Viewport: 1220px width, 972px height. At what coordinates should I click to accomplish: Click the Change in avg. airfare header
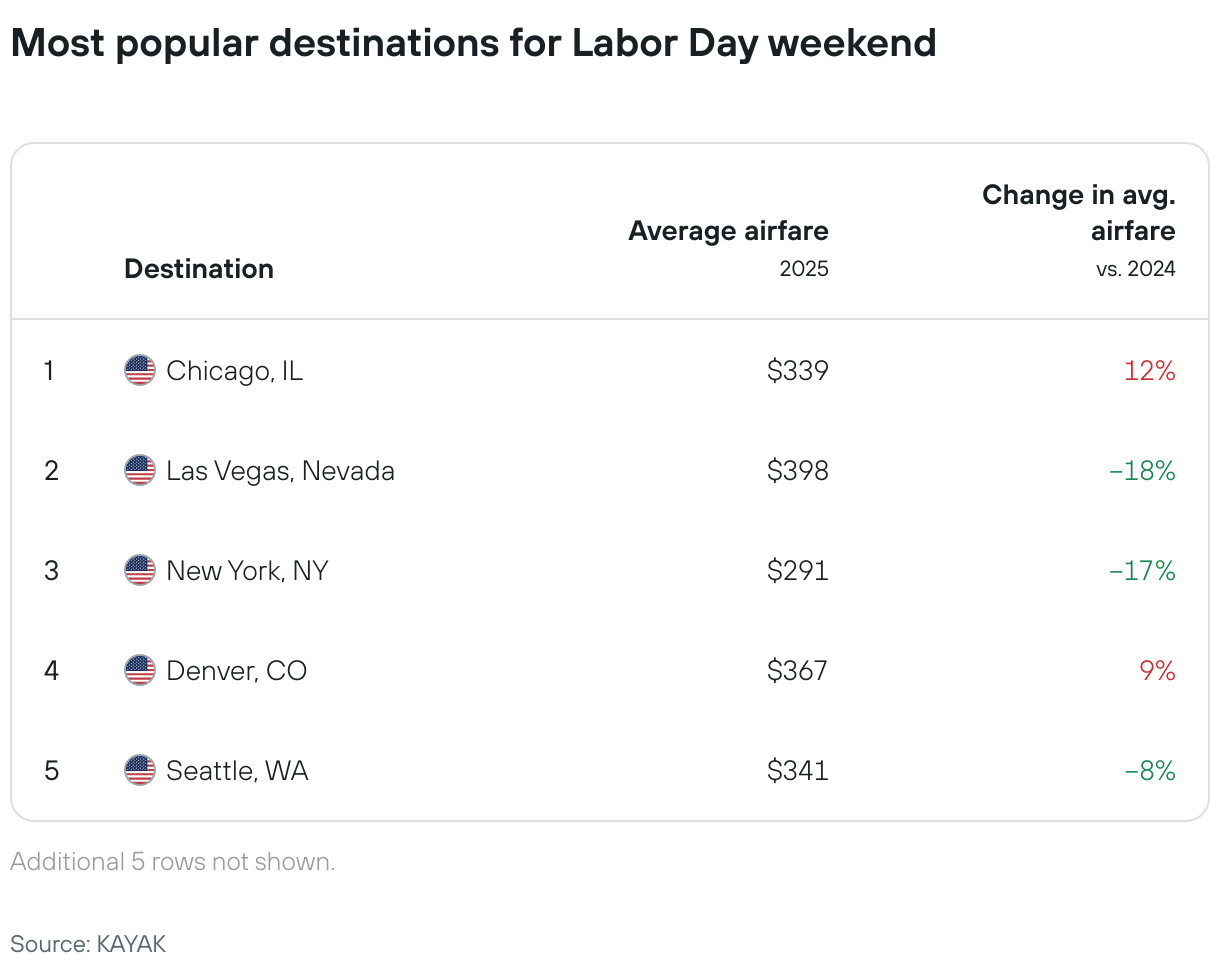click(1079, 213)
